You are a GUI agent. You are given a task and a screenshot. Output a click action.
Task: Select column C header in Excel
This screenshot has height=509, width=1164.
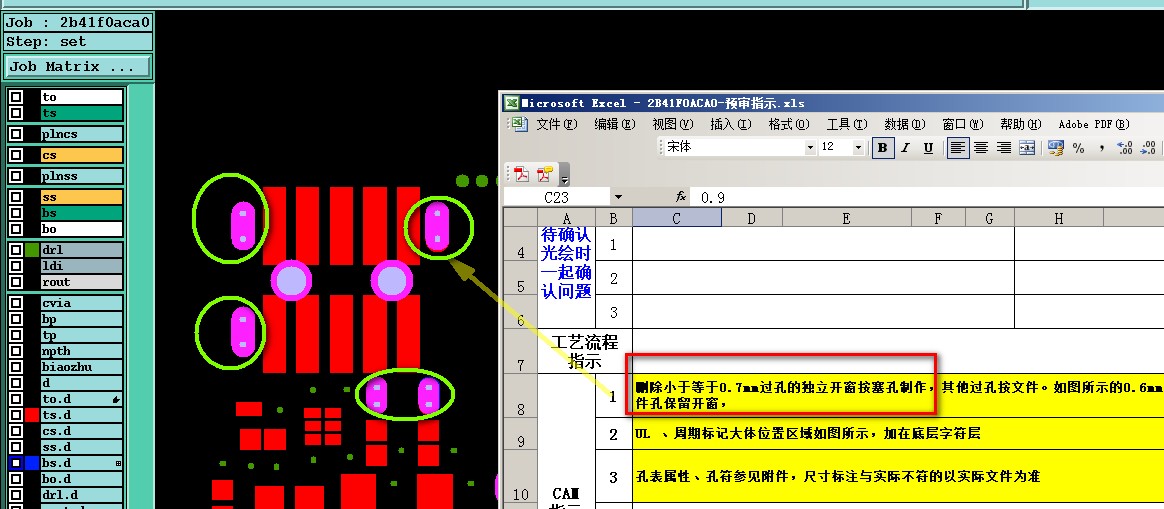676,218
